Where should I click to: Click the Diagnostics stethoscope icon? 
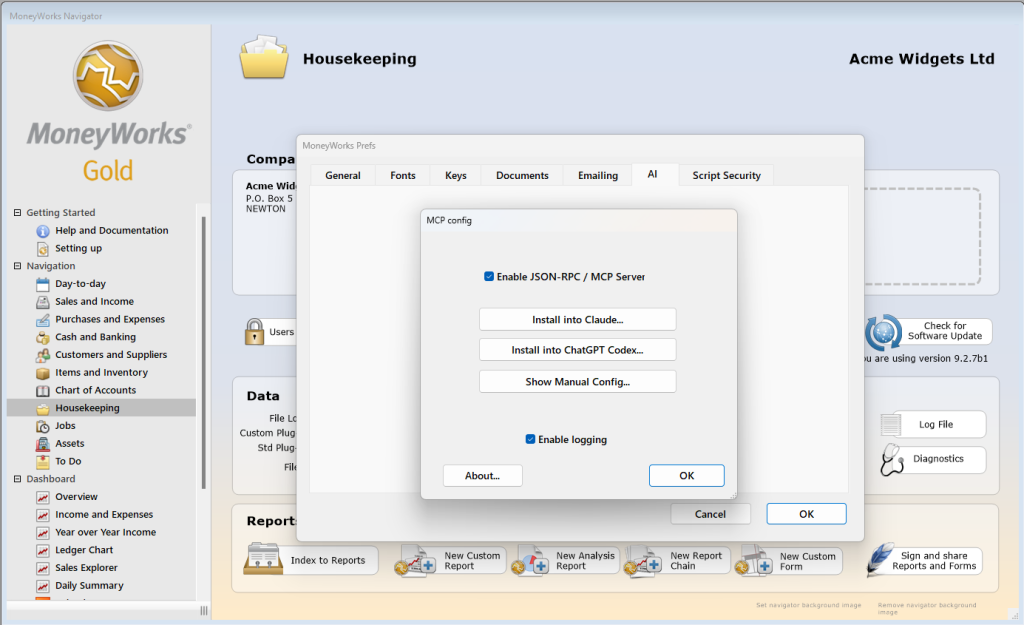click(891, 459)
